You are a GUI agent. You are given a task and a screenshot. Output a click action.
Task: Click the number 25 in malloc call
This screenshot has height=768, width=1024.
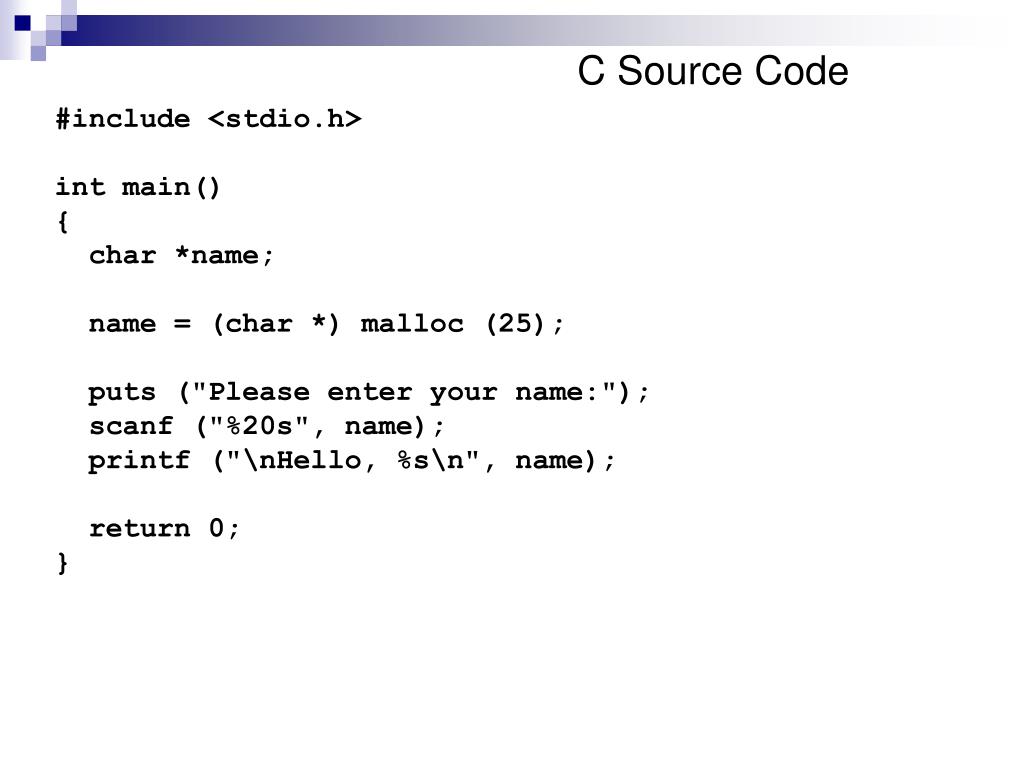515,323
